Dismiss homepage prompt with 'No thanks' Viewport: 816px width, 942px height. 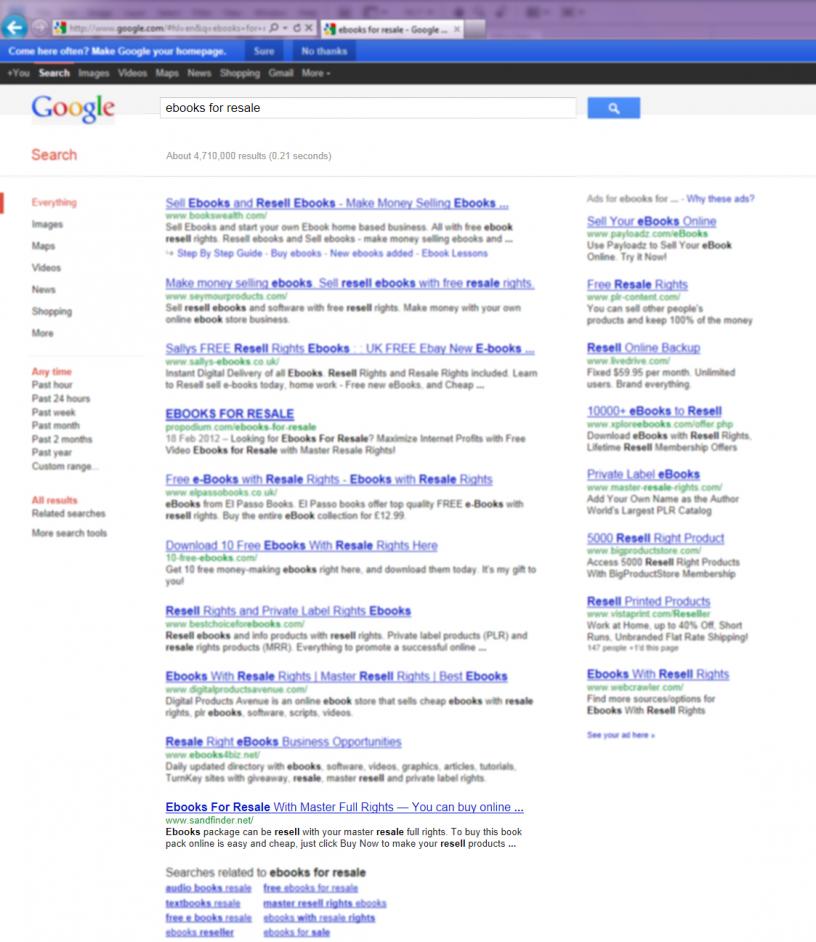click(324, 51)
